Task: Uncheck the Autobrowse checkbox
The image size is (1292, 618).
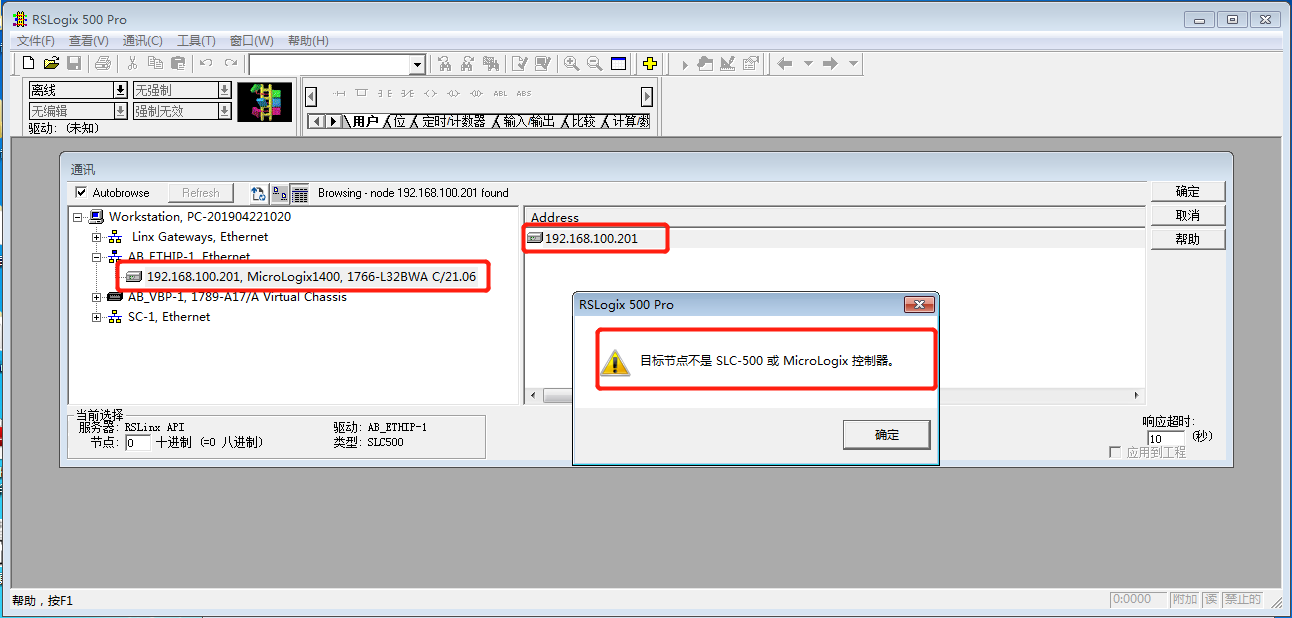Action: pos(82,193)
